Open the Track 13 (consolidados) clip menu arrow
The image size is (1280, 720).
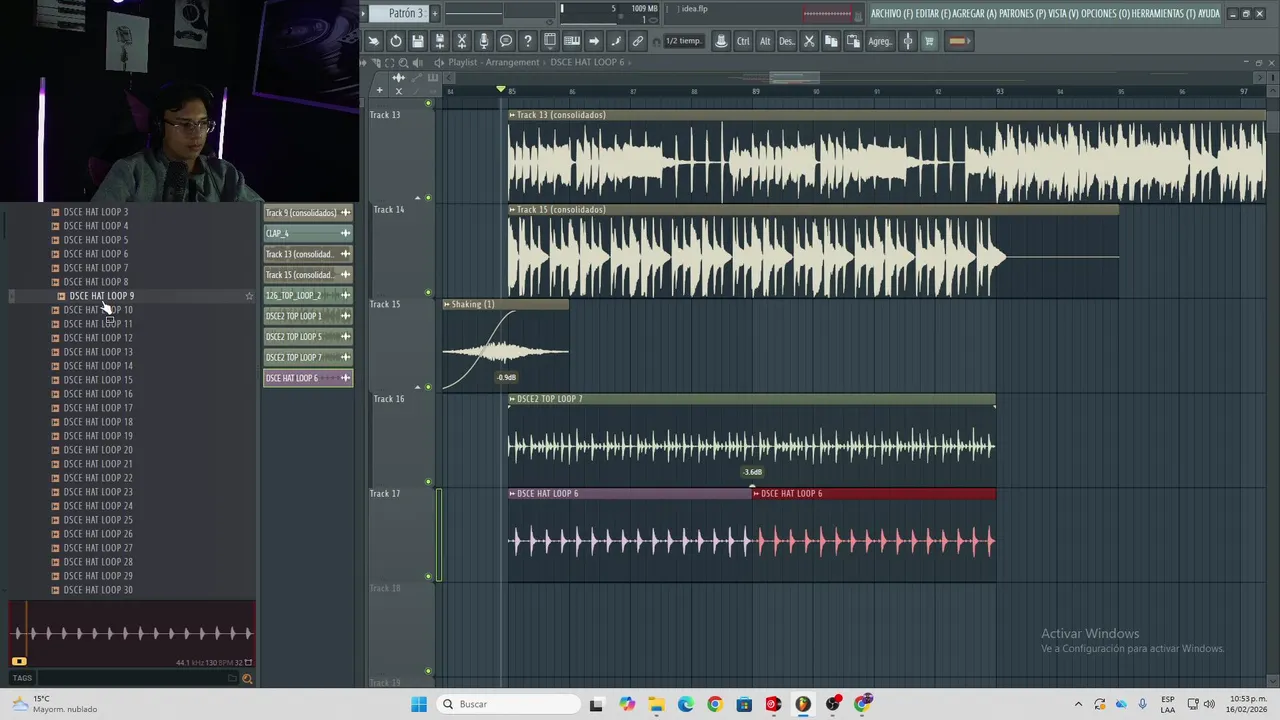pyautogui.click(x=512, y=115)
